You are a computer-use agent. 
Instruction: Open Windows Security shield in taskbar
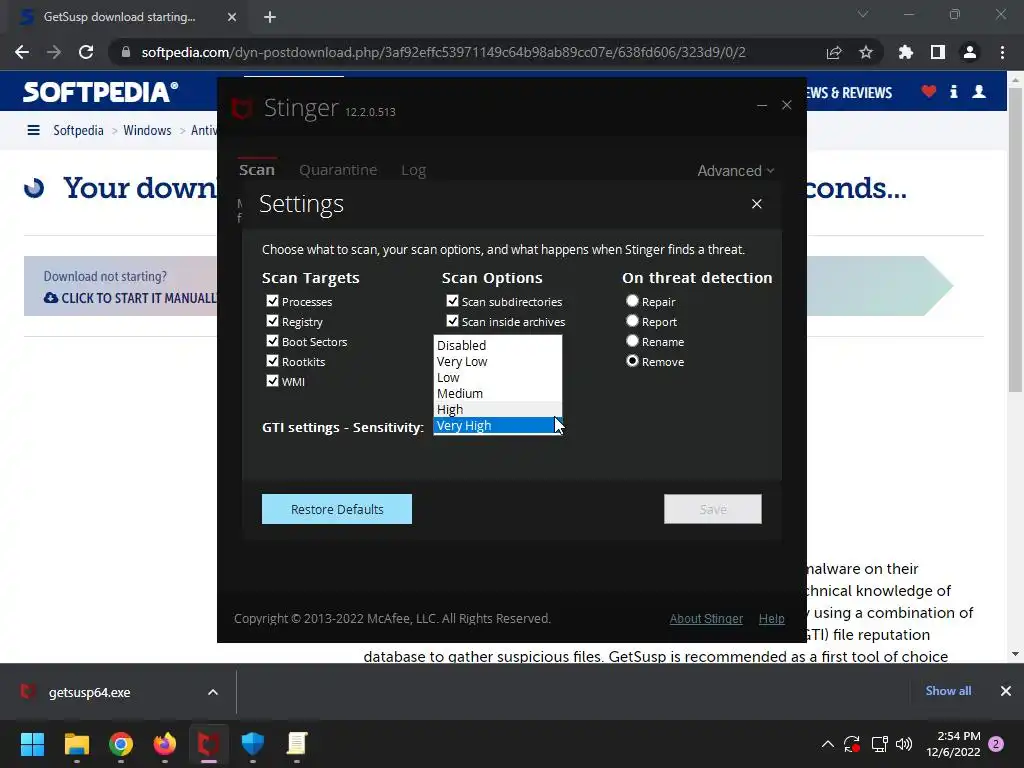[253, 744]
